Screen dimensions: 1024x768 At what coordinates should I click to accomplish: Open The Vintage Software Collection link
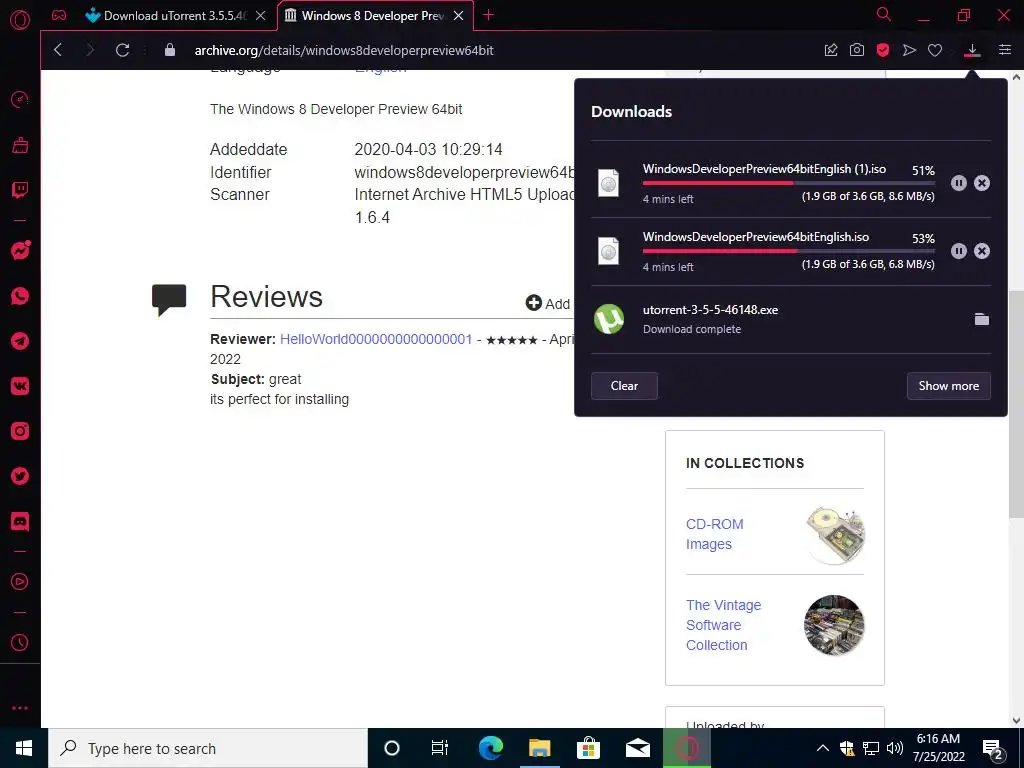(724, 625)
